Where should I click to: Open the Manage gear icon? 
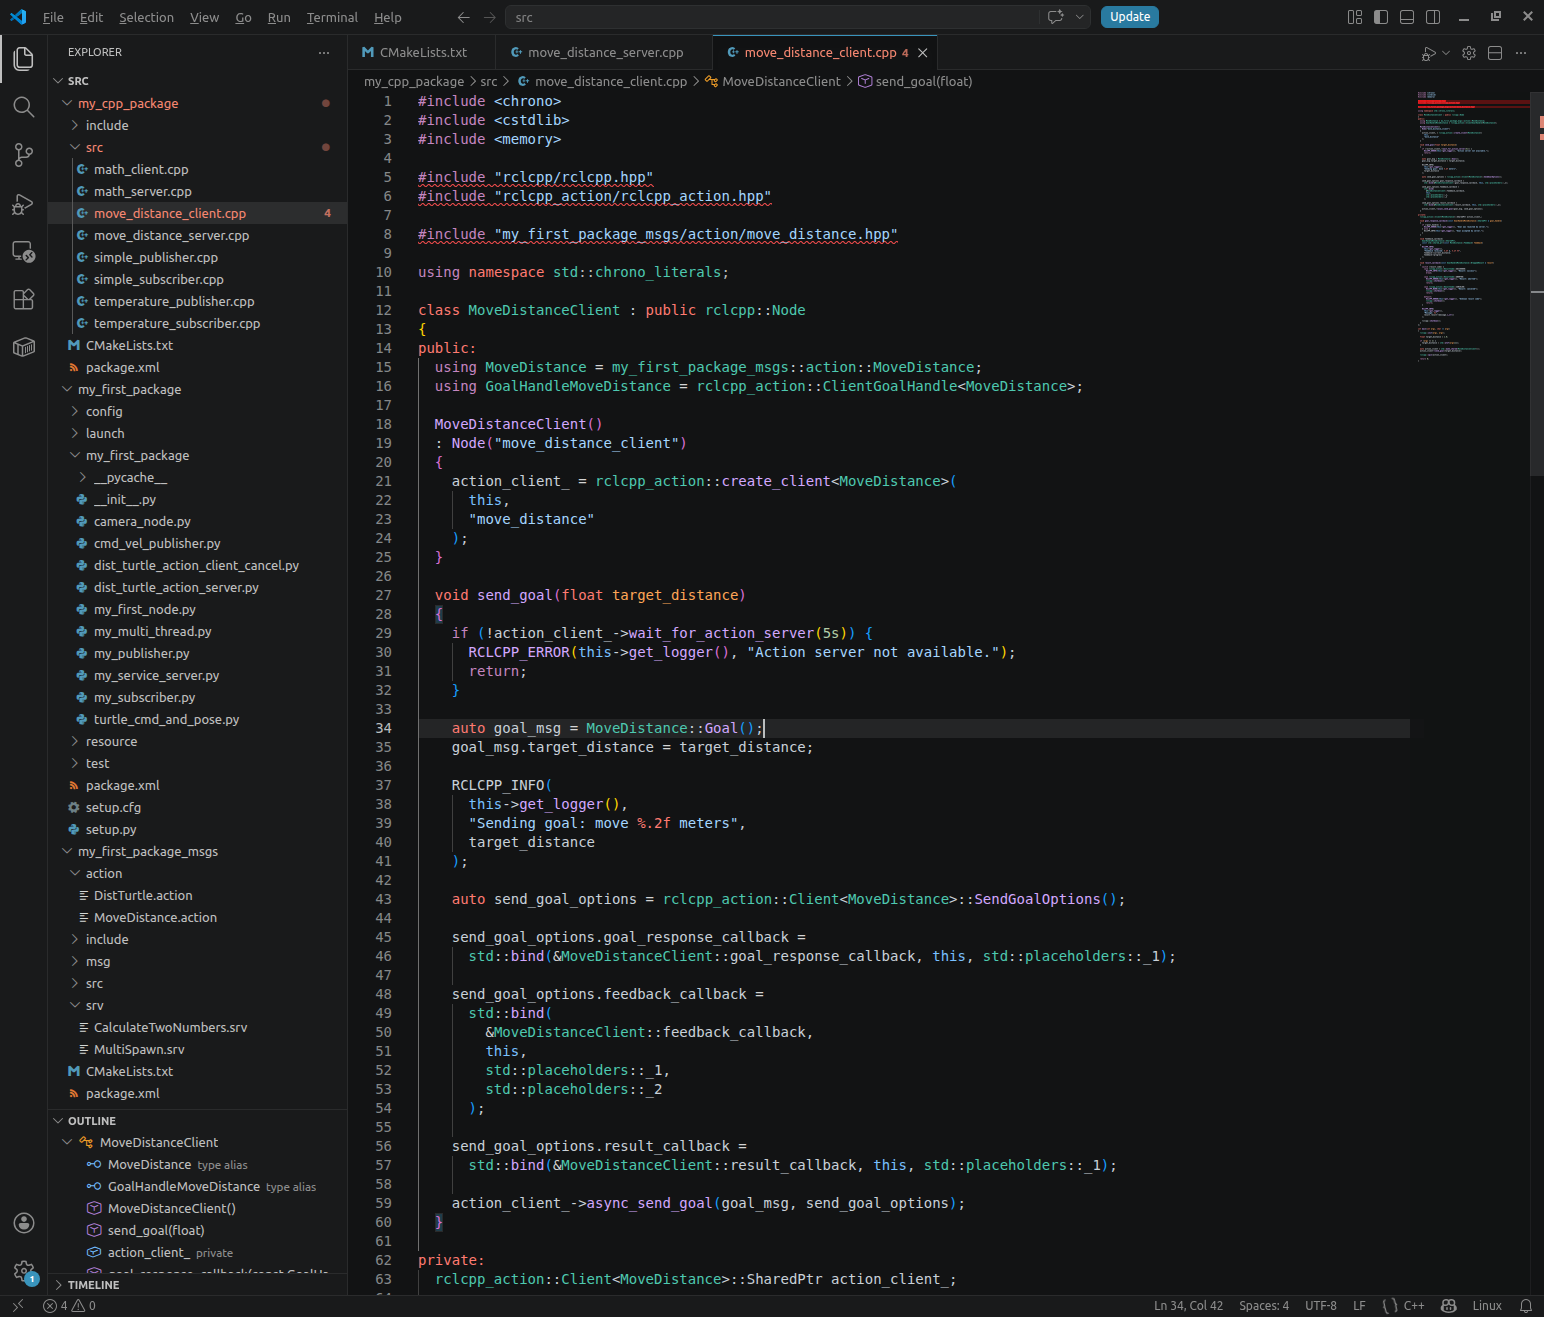24,1271
